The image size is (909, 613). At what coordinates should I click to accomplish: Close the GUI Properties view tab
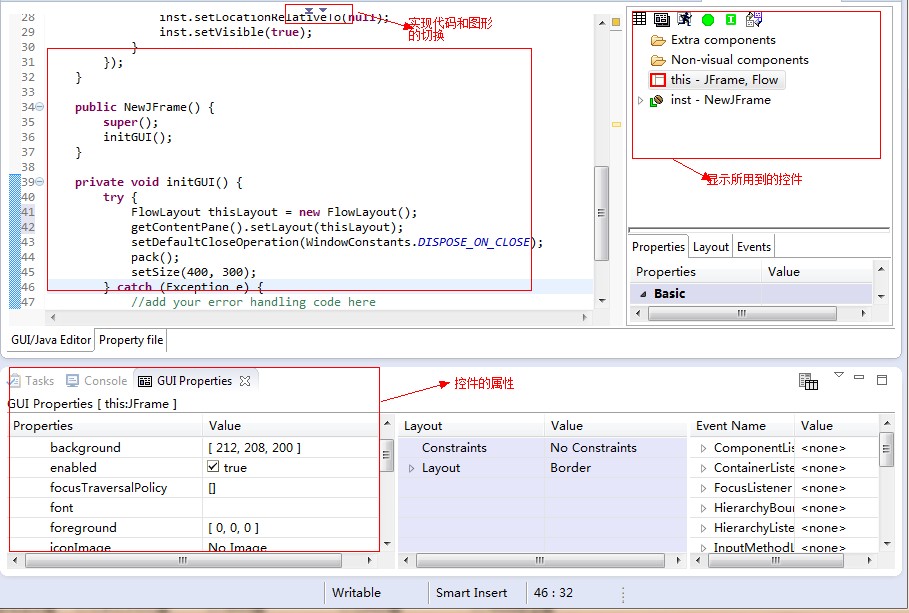(x=245, y=381)
